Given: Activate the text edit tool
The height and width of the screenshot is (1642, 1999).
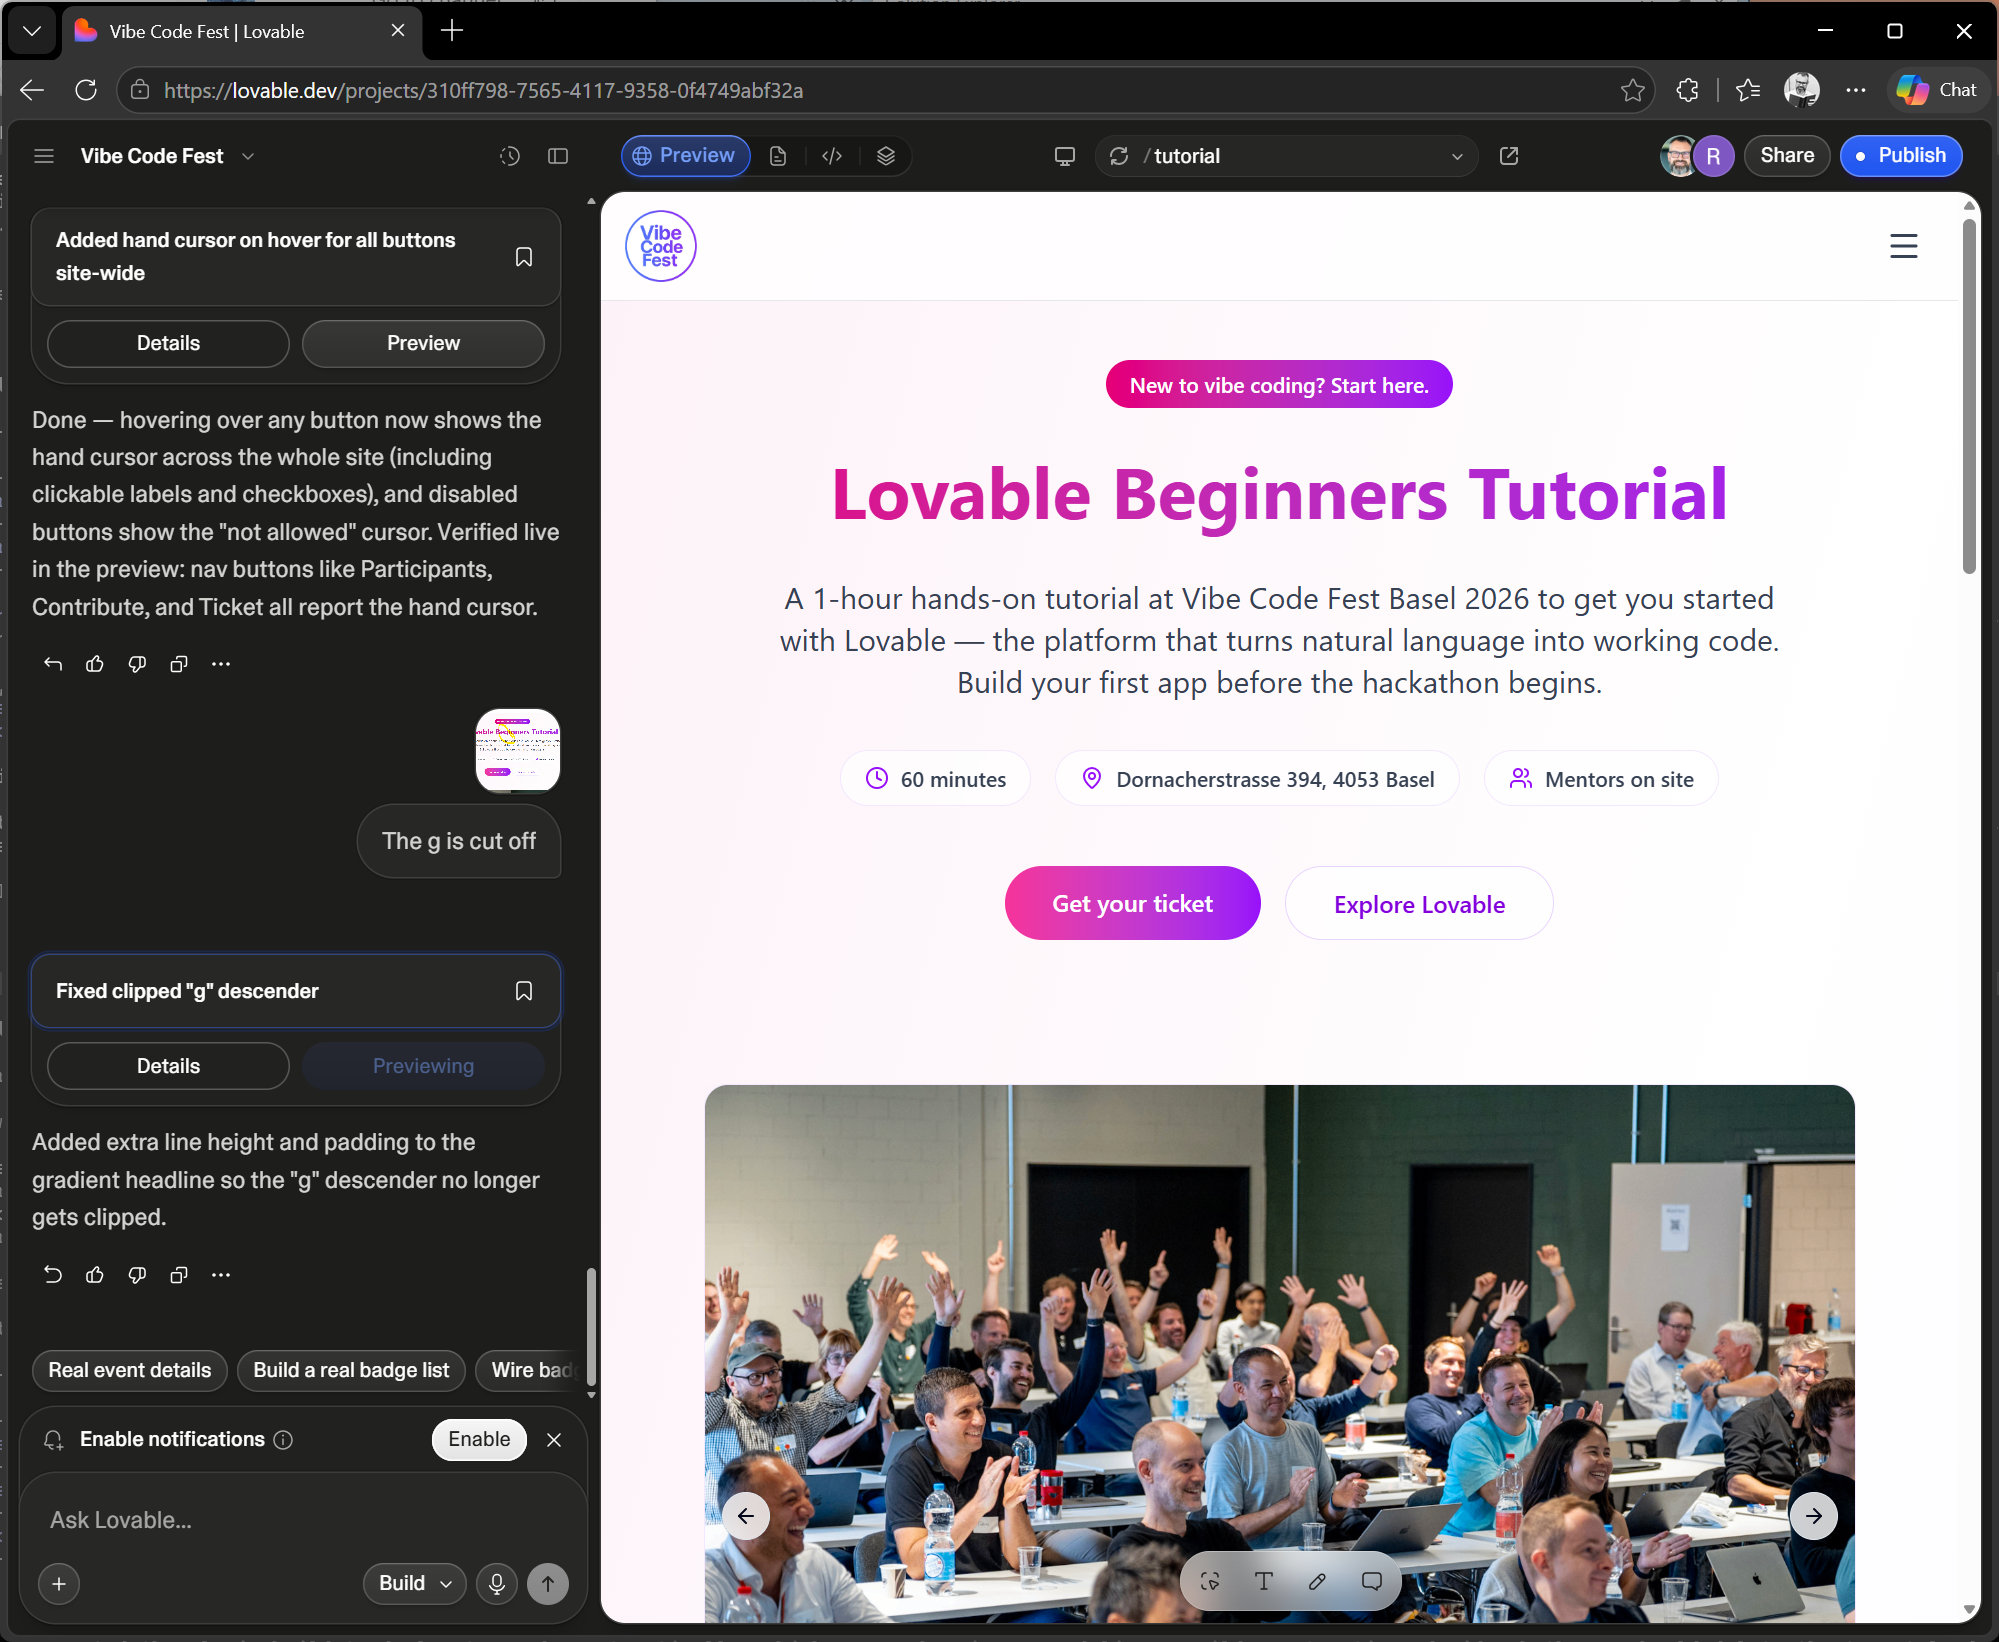Looking at the screenshot, I should click(x=1264, y=1581).
